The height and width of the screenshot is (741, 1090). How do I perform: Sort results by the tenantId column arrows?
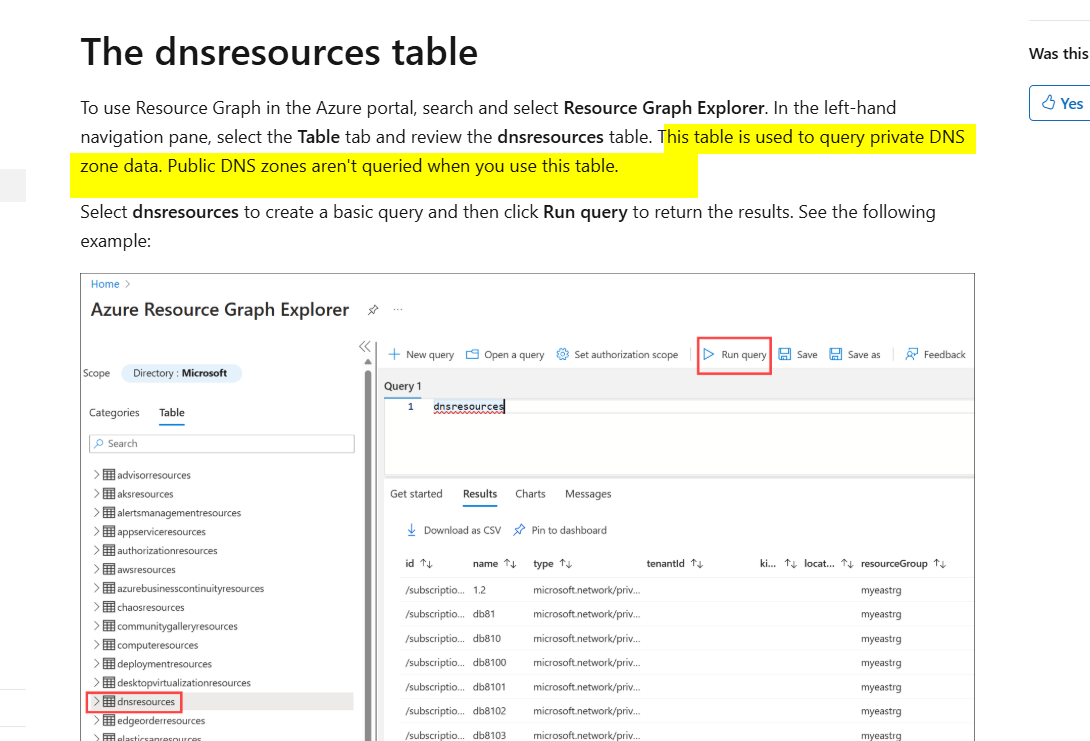[697, 564]
